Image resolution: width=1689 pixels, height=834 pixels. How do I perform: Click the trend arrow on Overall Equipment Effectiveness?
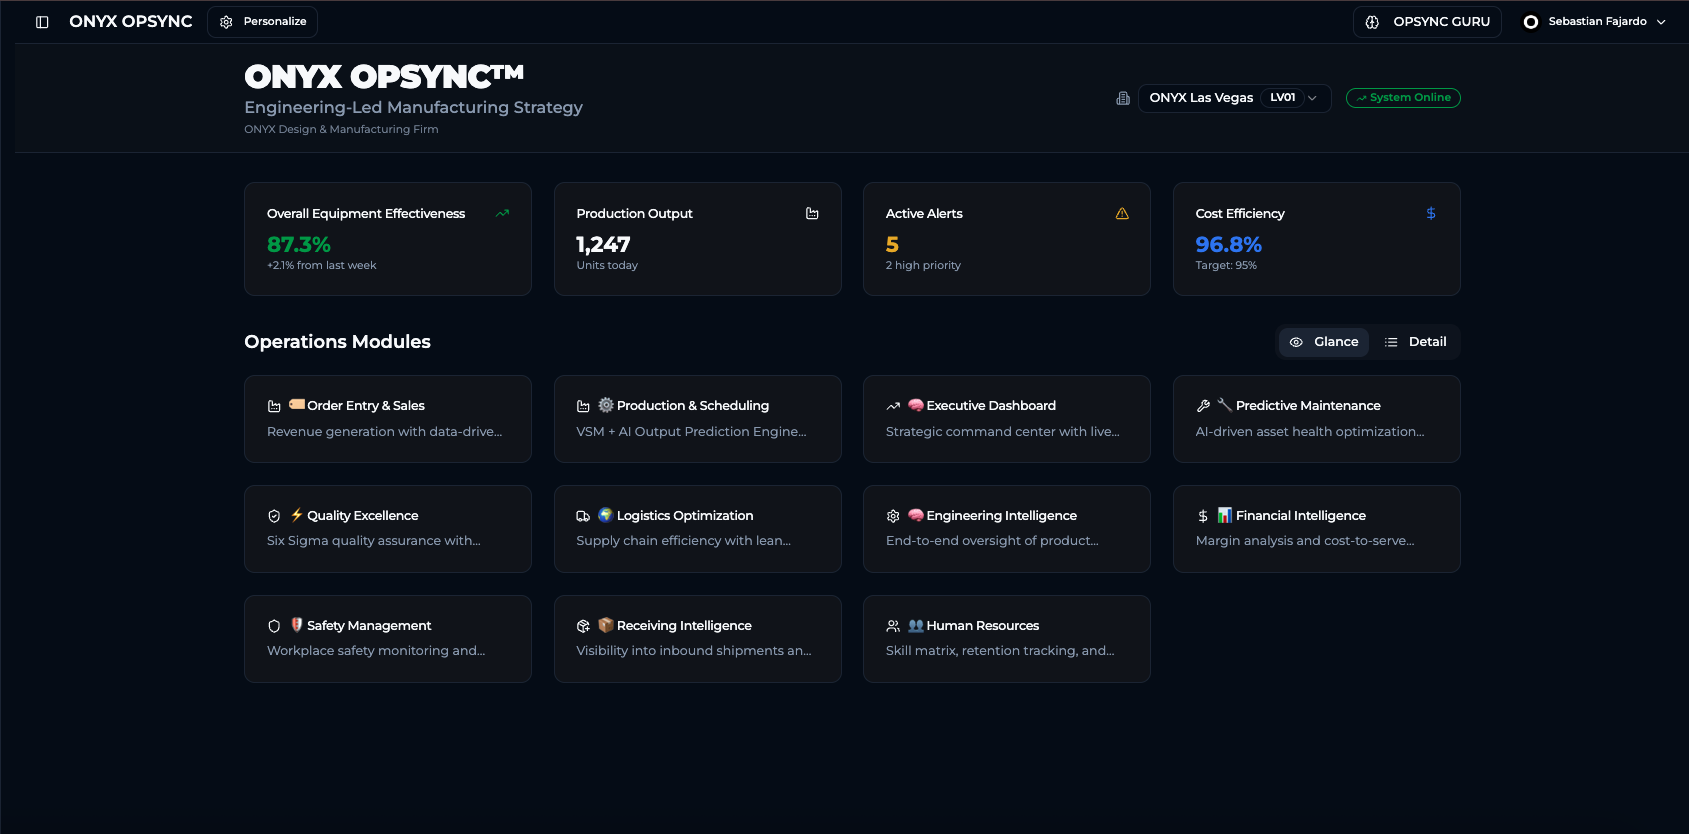coord(502,213)
